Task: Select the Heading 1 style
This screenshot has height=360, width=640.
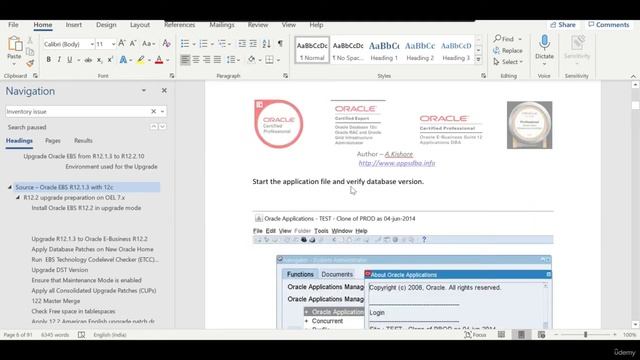Action: (x=384, y=51)
